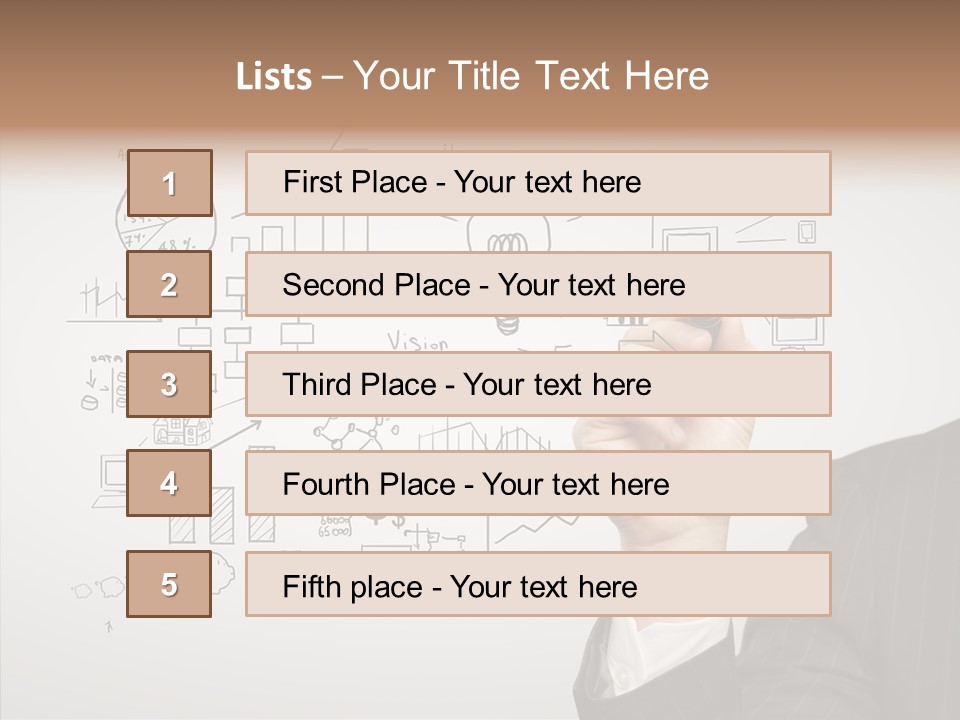Select the number 2 box
The image size is (960, 720).
[169, 285]
